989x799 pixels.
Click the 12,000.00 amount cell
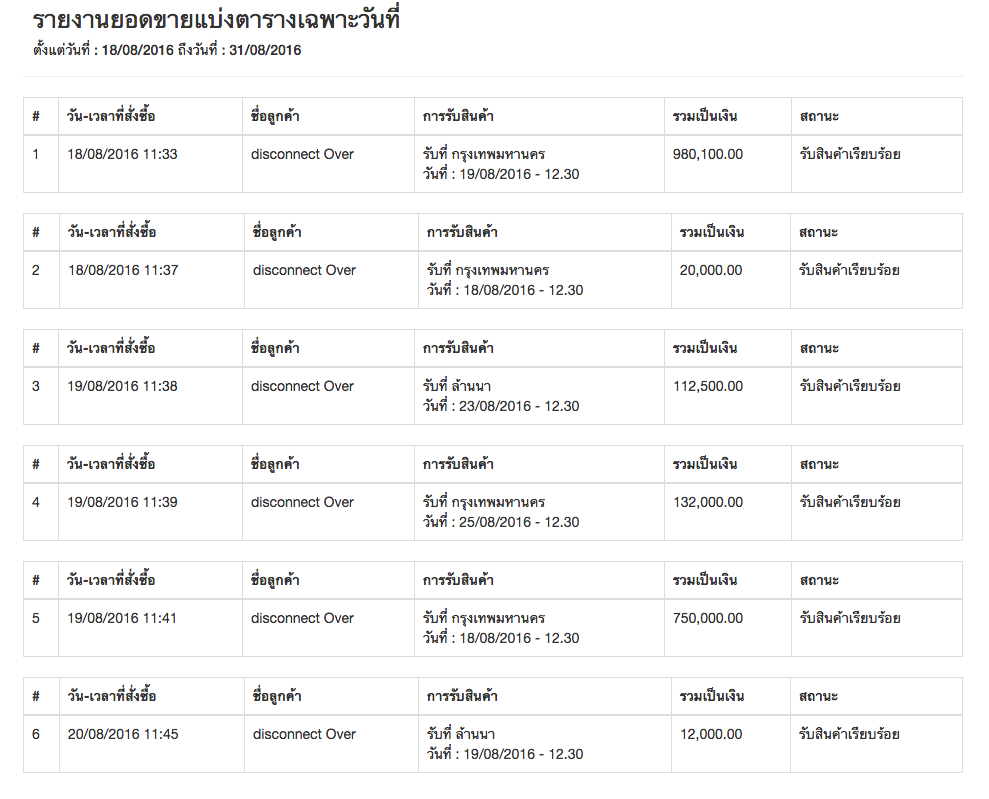[711, 734]
